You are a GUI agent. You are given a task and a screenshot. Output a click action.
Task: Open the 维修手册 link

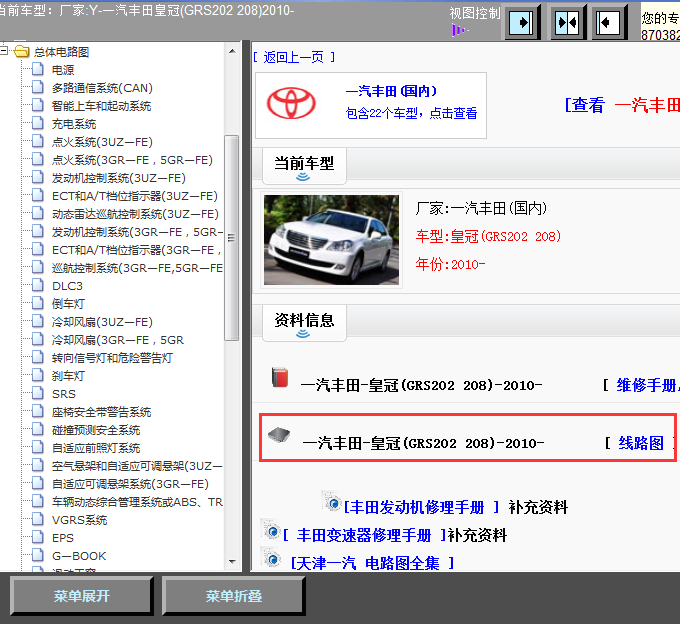point(648,385)
